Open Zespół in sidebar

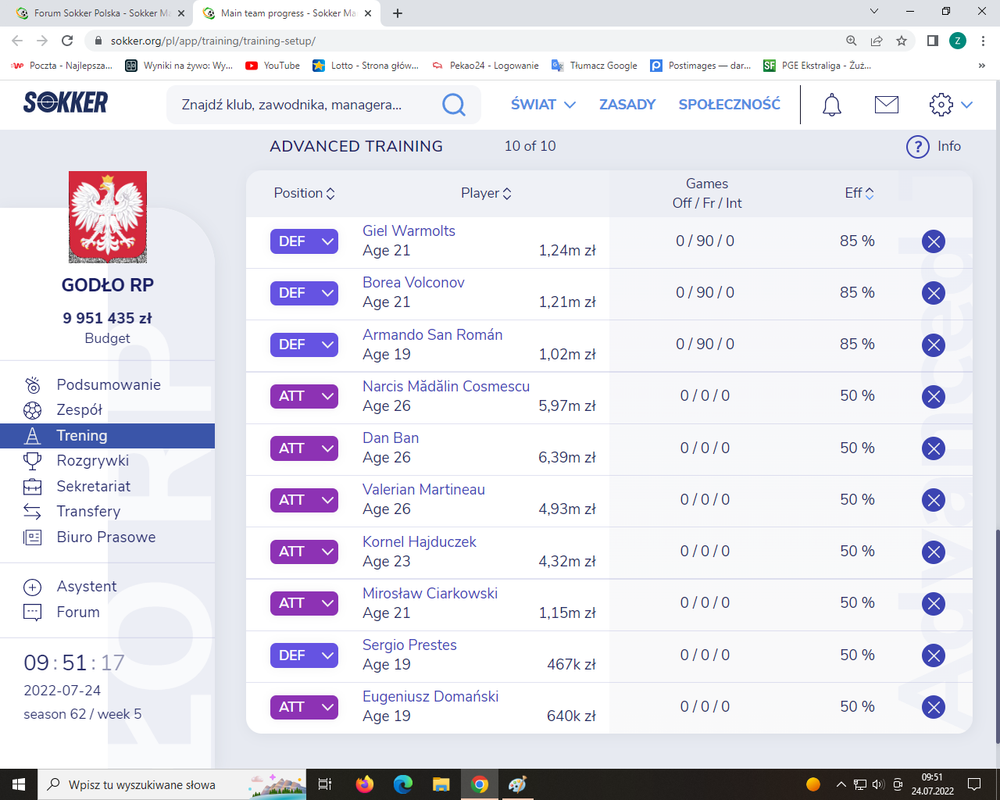click(79, 410)
